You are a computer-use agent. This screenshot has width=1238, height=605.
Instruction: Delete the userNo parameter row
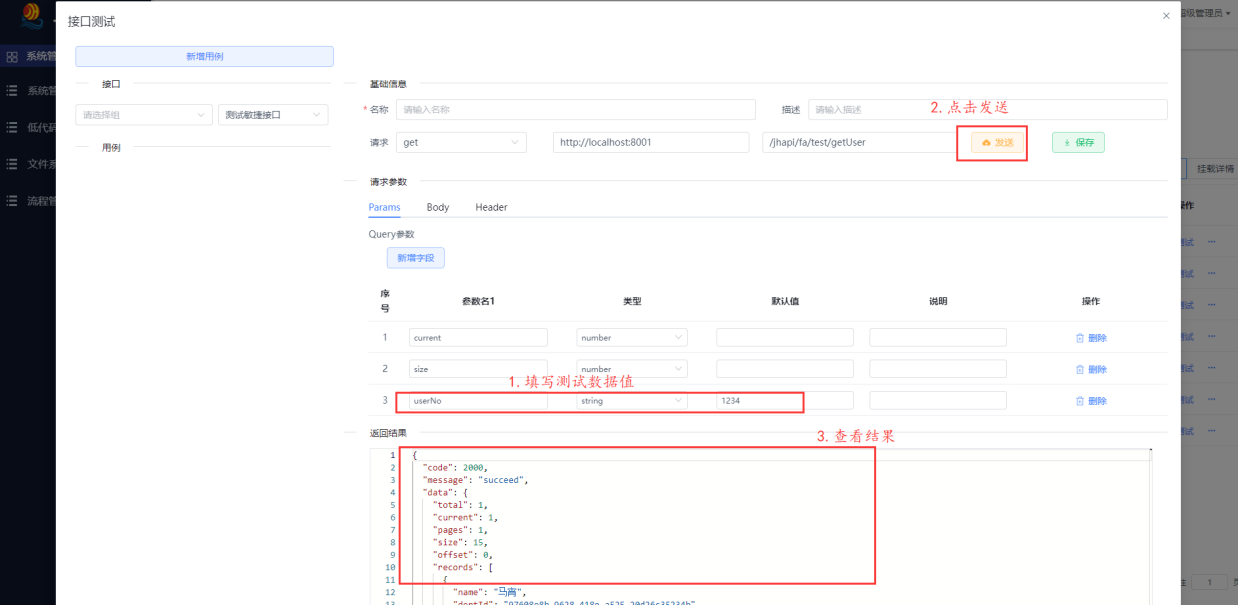coord(1091,401)
